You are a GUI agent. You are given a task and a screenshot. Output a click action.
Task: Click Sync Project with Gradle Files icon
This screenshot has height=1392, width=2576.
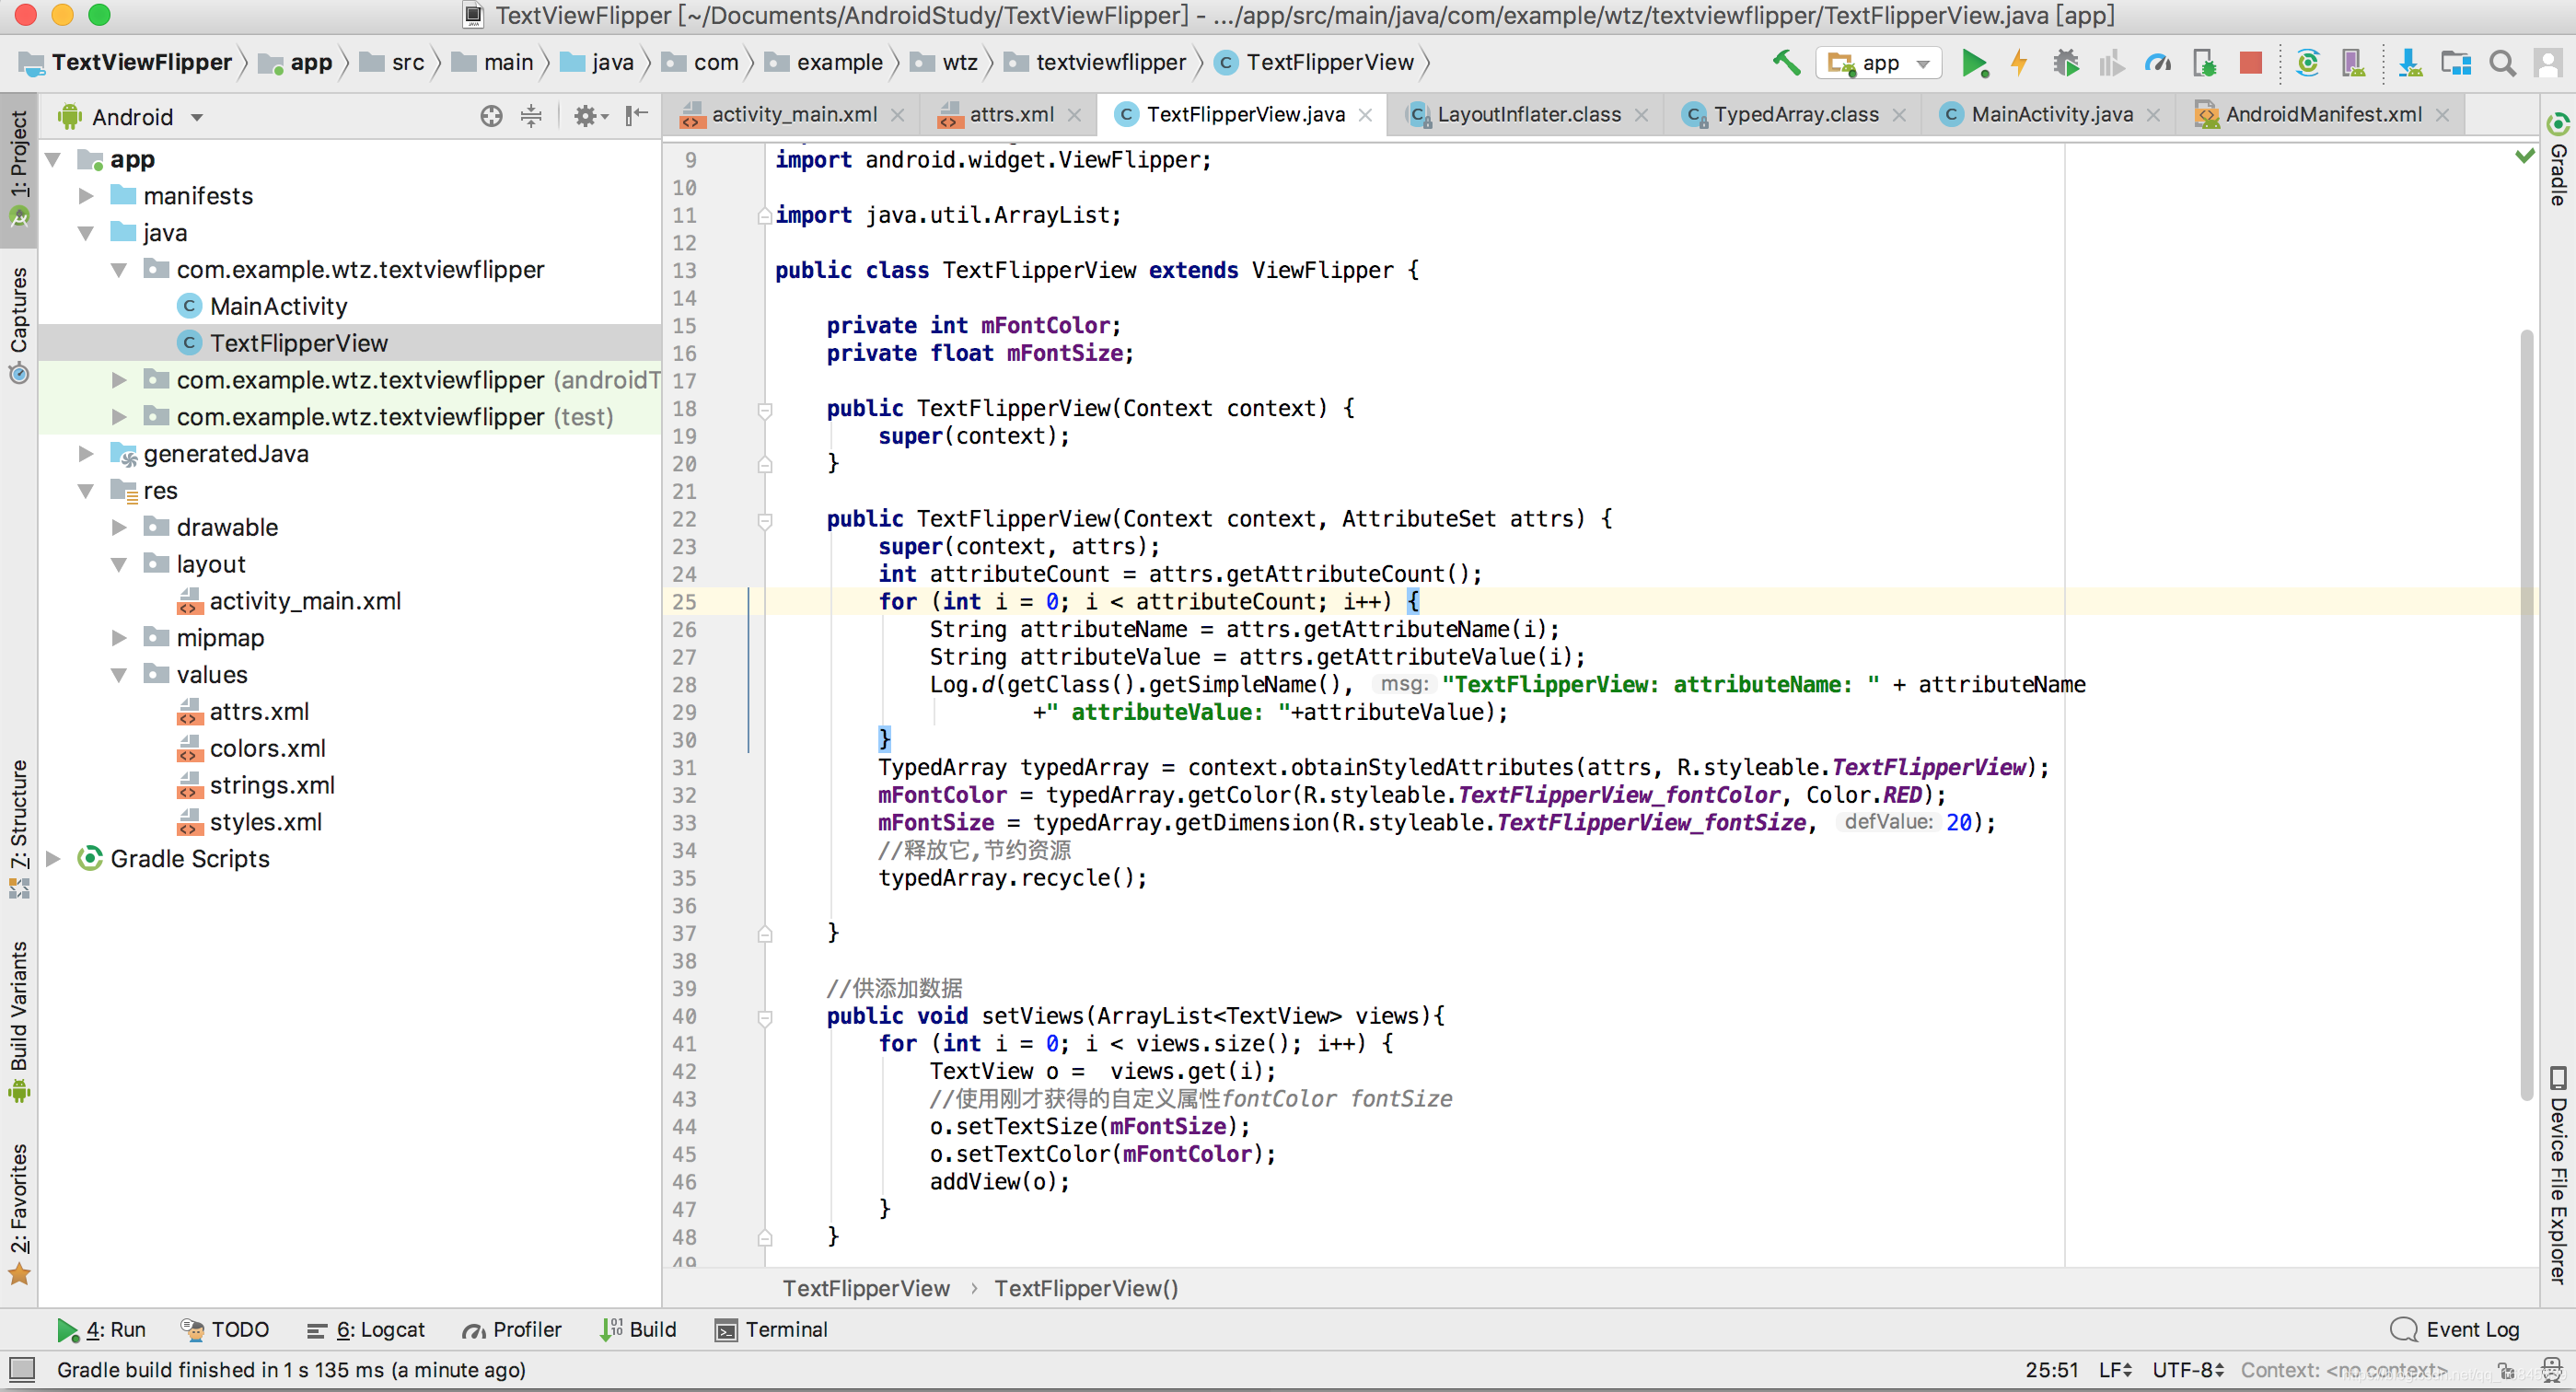coord(2307,62)
